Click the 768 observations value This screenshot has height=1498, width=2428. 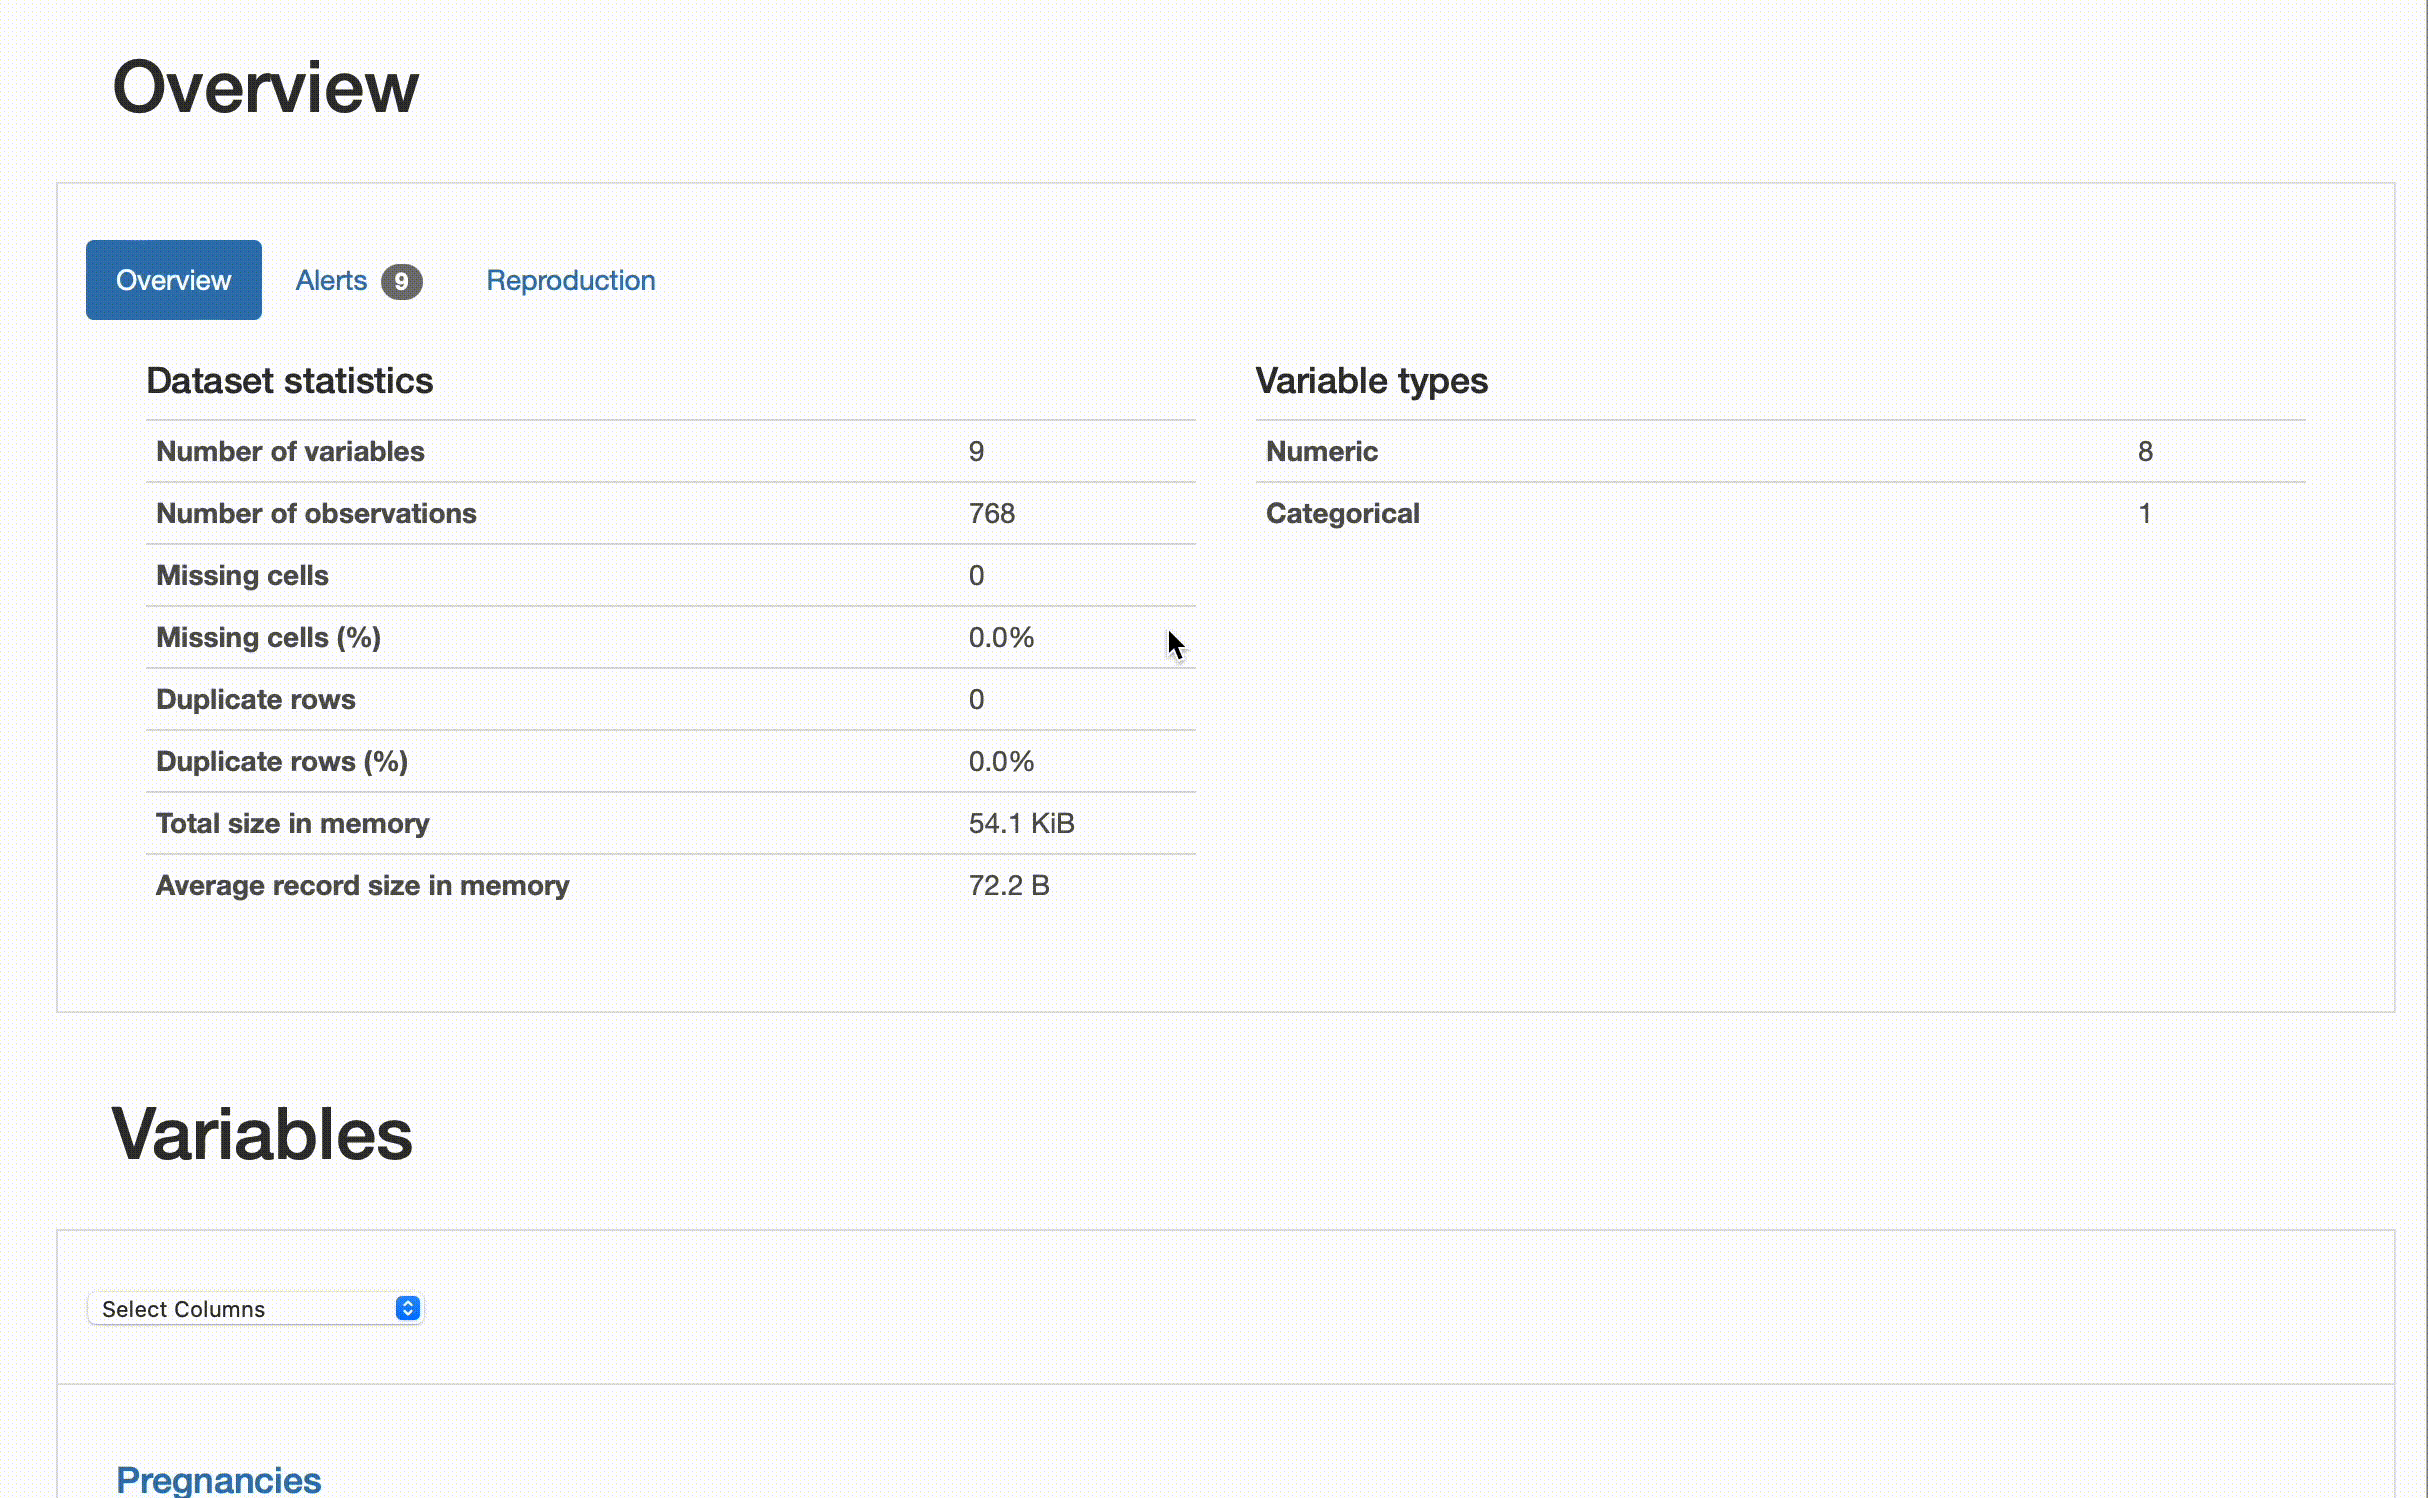(991, 514)
